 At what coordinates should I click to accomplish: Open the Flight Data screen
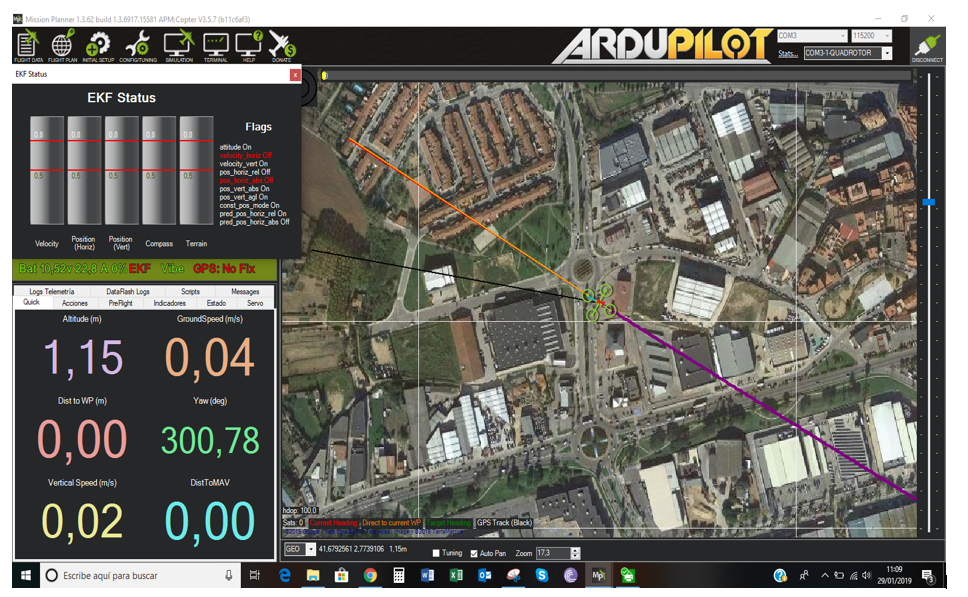(x=28, y=46)
